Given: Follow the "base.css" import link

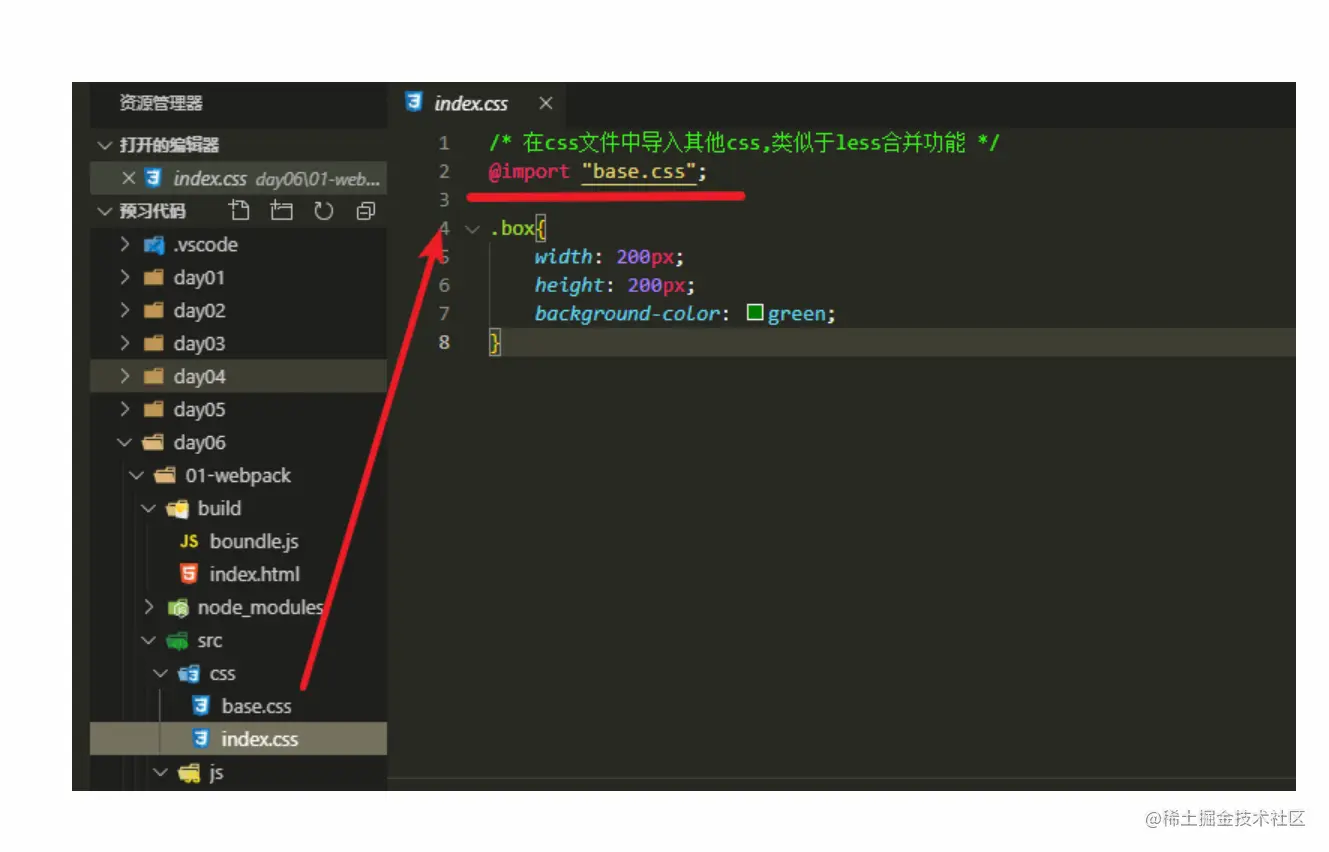Looking at the screenshot, I should coord(639,172).
